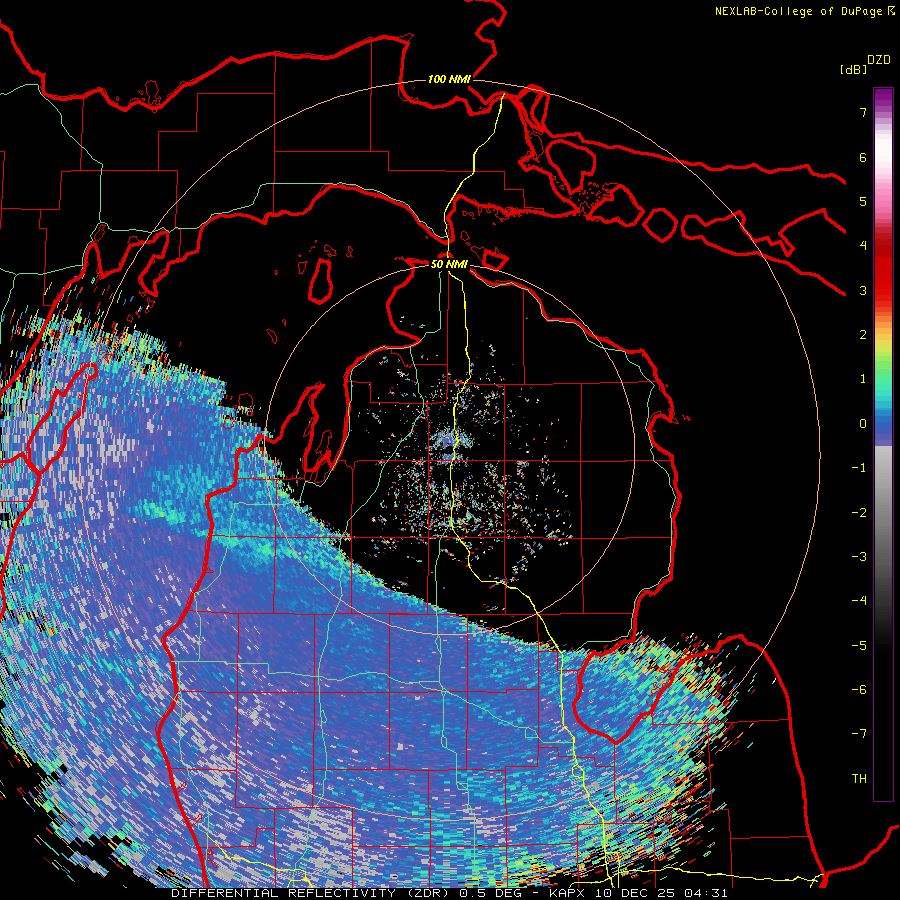This screenshot has width=900, height=900.
Task: Click the 2 value on color scale
Action: 863,335
